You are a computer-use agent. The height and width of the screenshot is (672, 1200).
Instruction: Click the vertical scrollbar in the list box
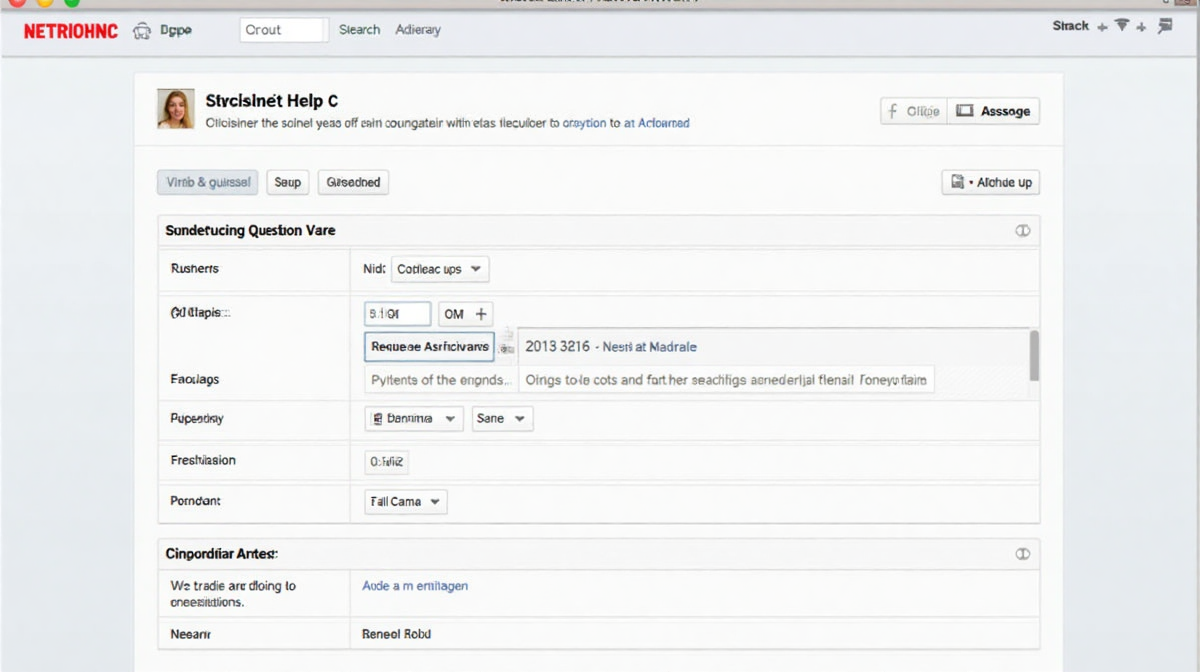1034,355
